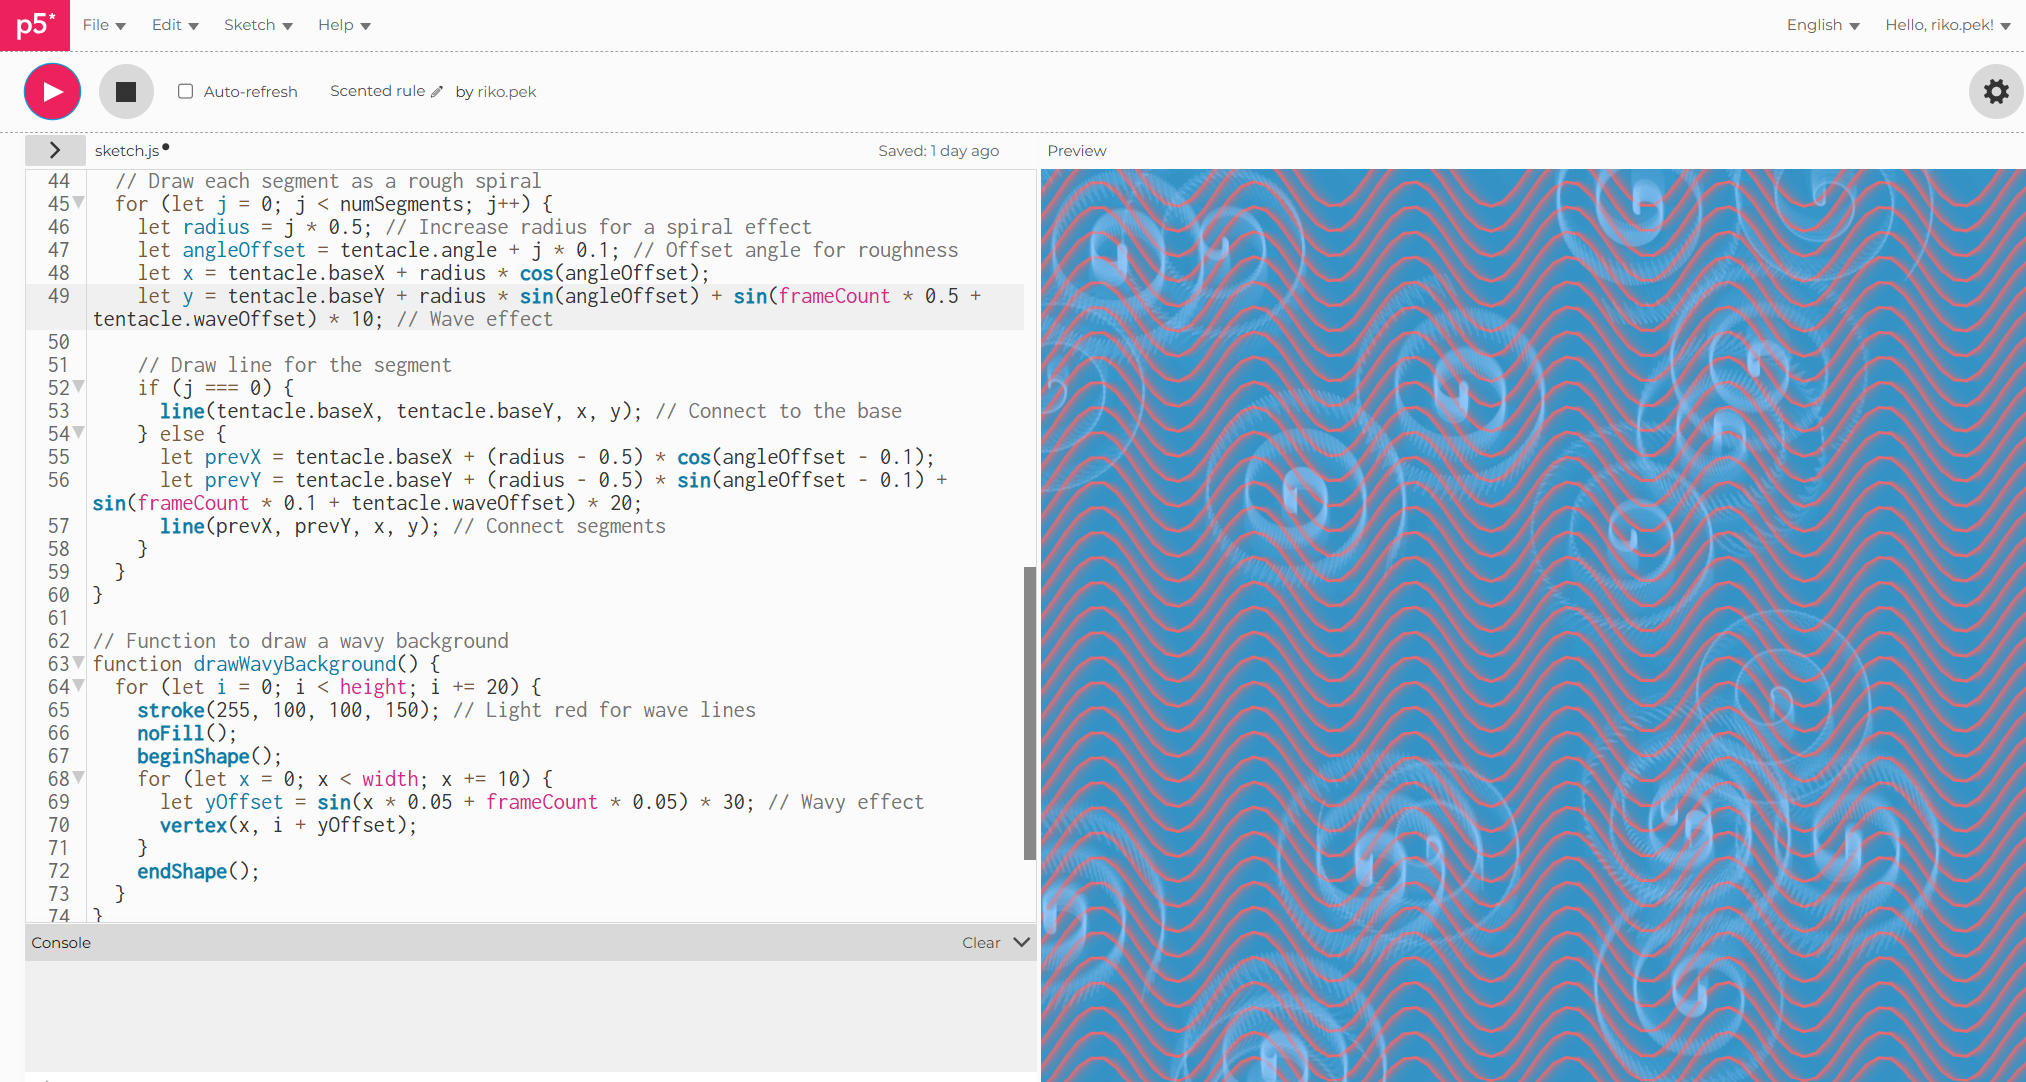Viewport: 2026px width, 1082px height.
Task: Open the Edit menu
Action: pos(175,25)
